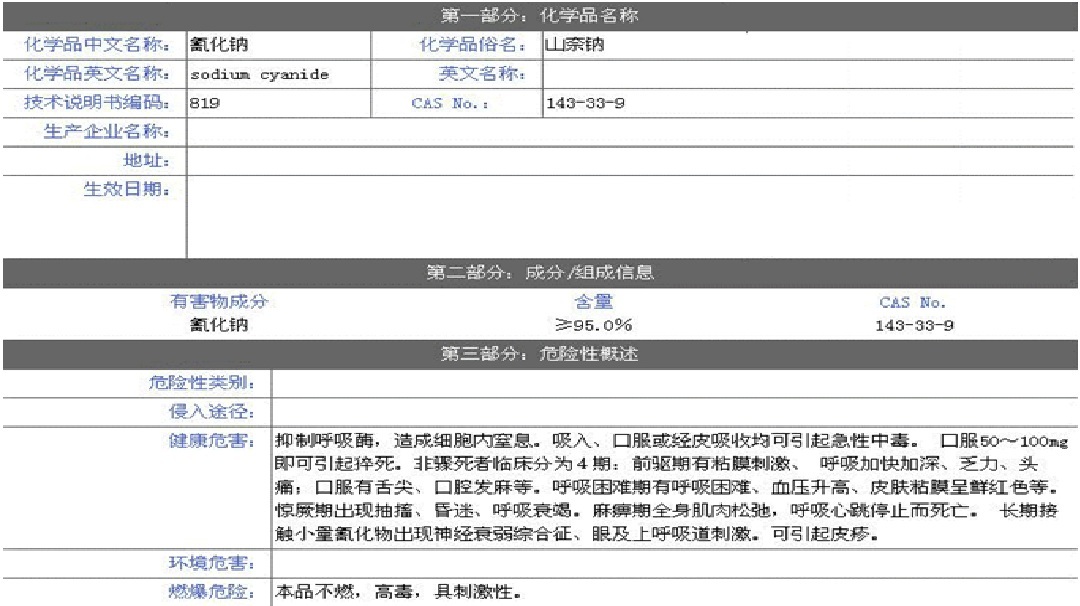Click the 第三部分: 危险性概述 section header
Screen dimensions: 1080x606
pyautogui.click(x=540, y=354)
